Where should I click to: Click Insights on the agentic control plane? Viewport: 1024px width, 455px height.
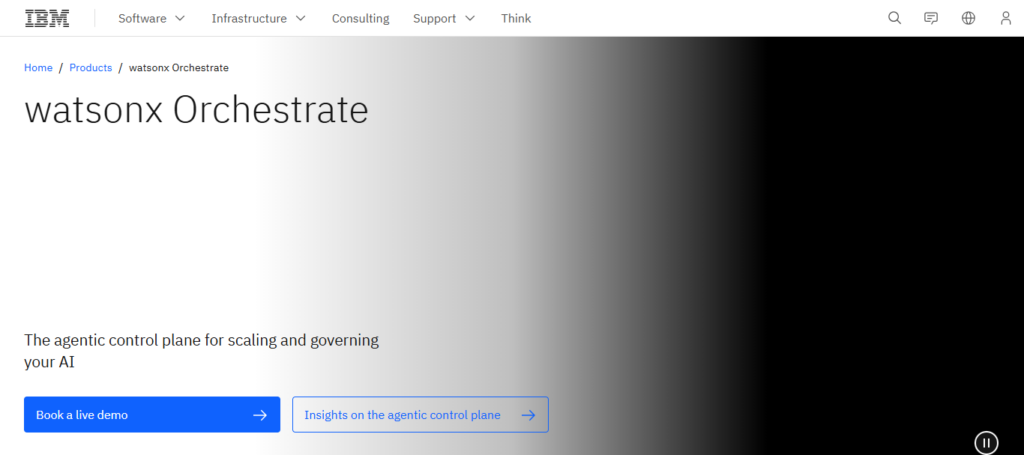420,415
